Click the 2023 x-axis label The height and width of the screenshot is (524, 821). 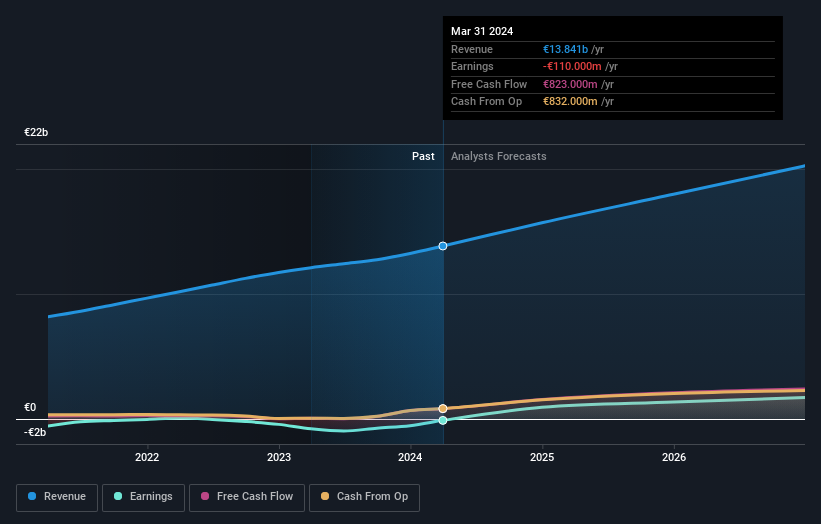279,457
